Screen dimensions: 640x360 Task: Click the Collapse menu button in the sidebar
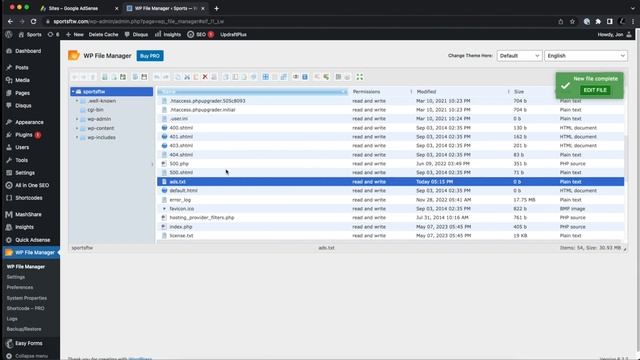tap(27, 356)
